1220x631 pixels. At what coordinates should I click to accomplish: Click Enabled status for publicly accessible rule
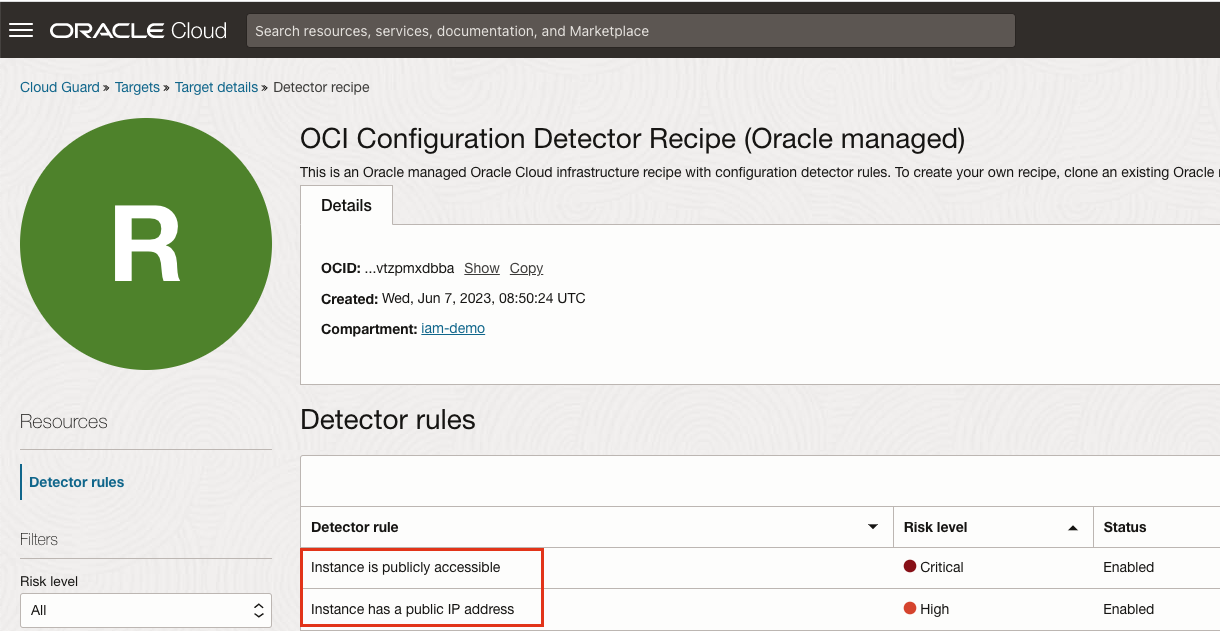(1128, 567)
